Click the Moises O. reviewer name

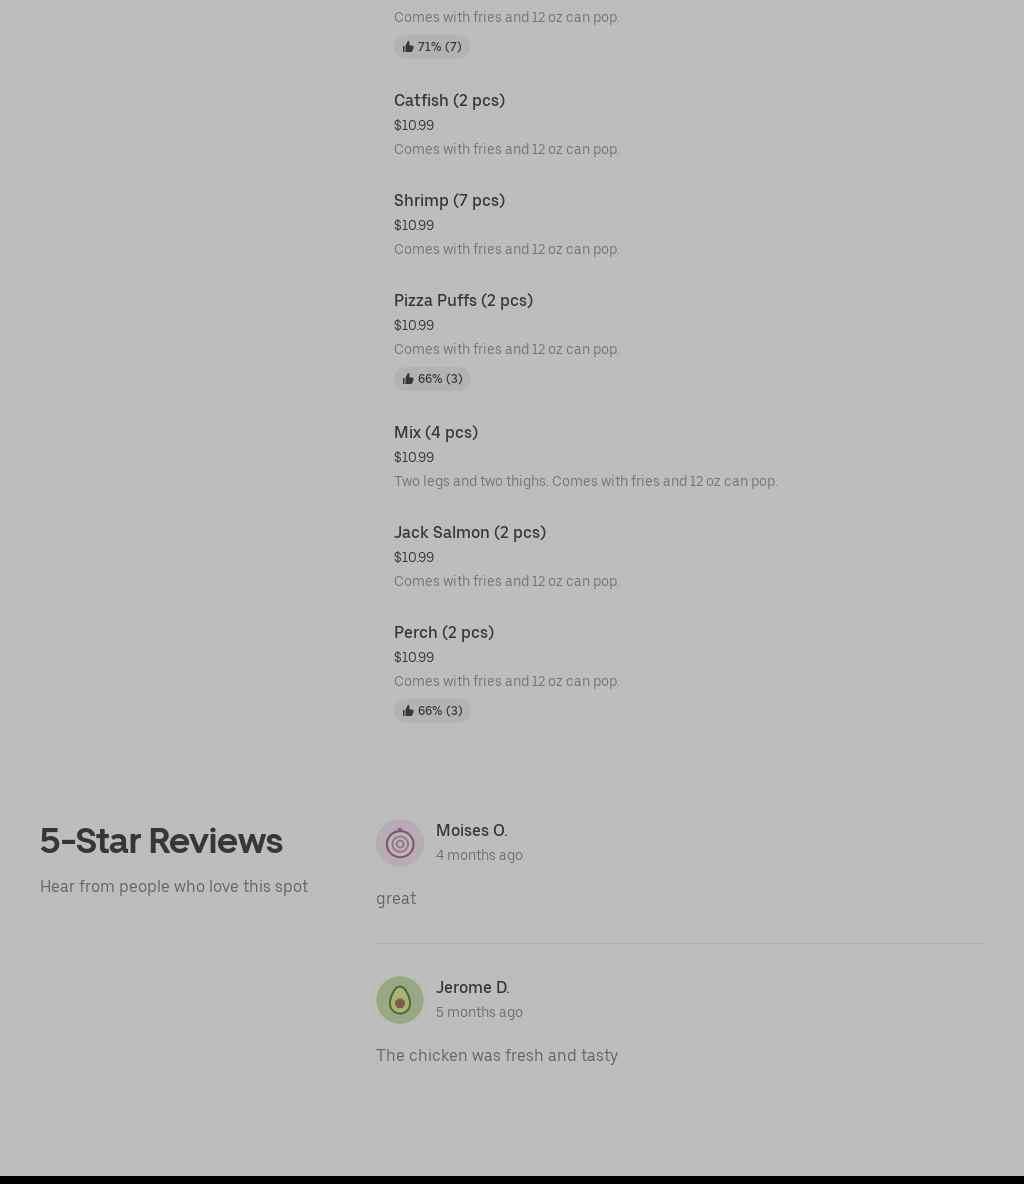[472, 830]
